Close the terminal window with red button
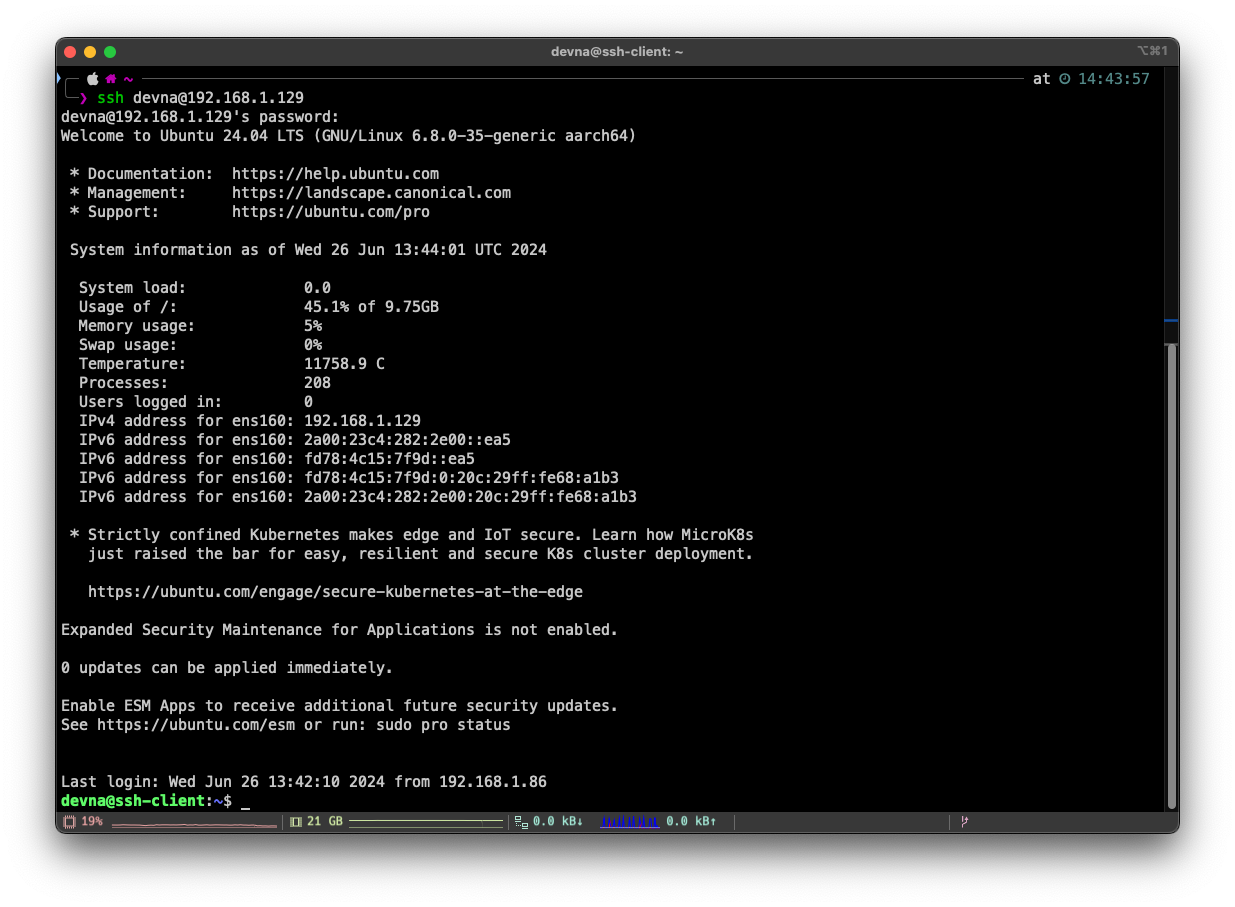The width and height of the screenshot is (1235, 907). tap(70, 51)
